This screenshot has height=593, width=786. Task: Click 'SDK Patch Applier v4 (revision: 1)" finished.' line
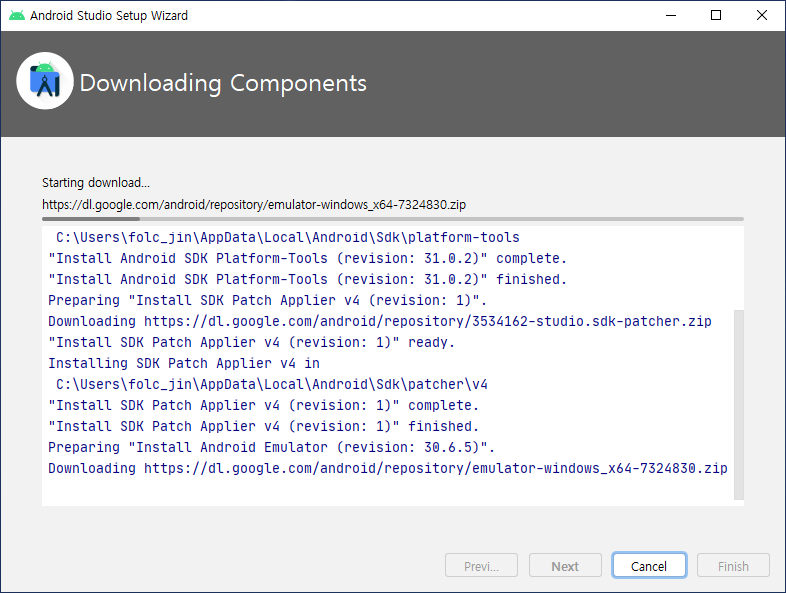(x=263, y=426)
